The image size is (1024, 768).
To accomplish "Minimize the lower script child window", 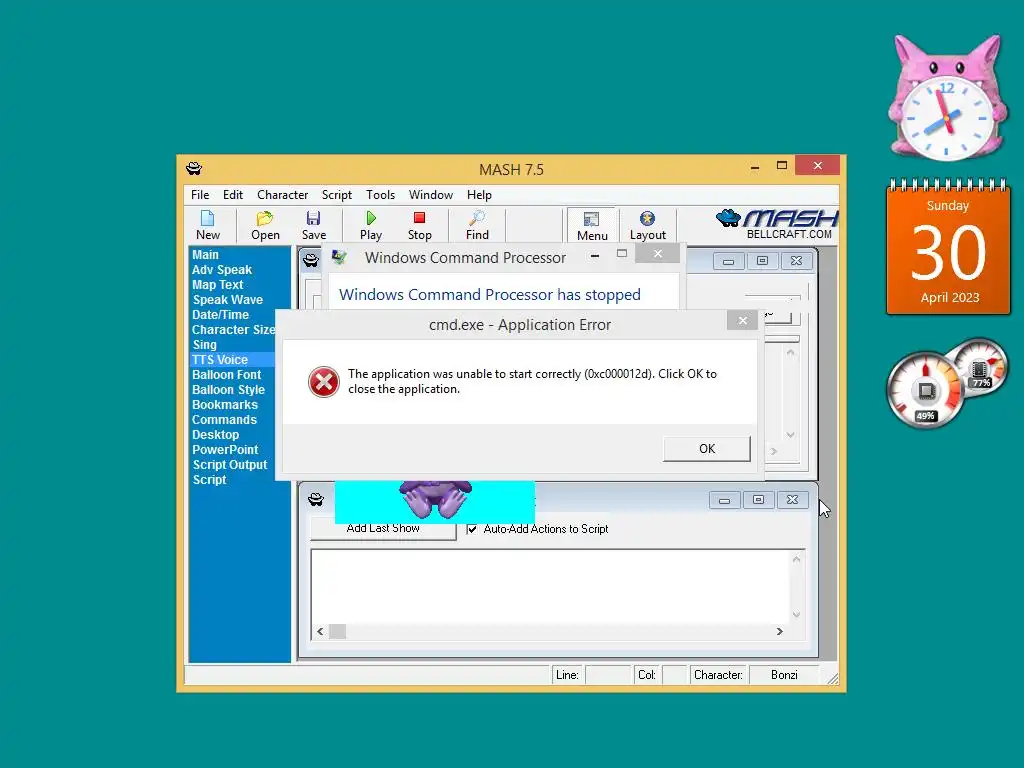I will pyautogui.click(x=724, y=500).
